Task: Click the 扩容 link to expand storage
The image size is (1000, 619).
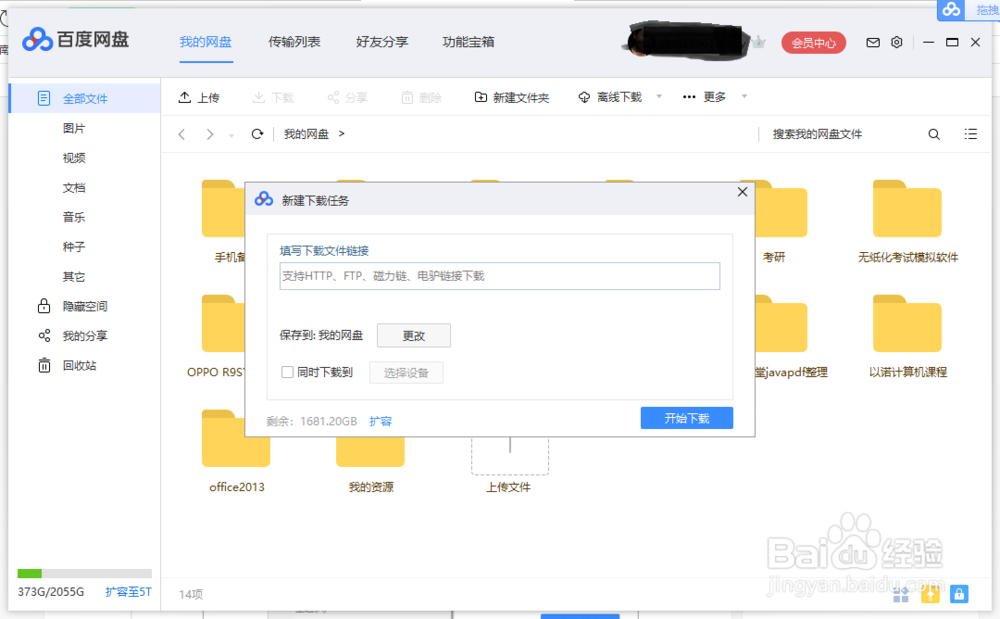Action: pos(380,421)
